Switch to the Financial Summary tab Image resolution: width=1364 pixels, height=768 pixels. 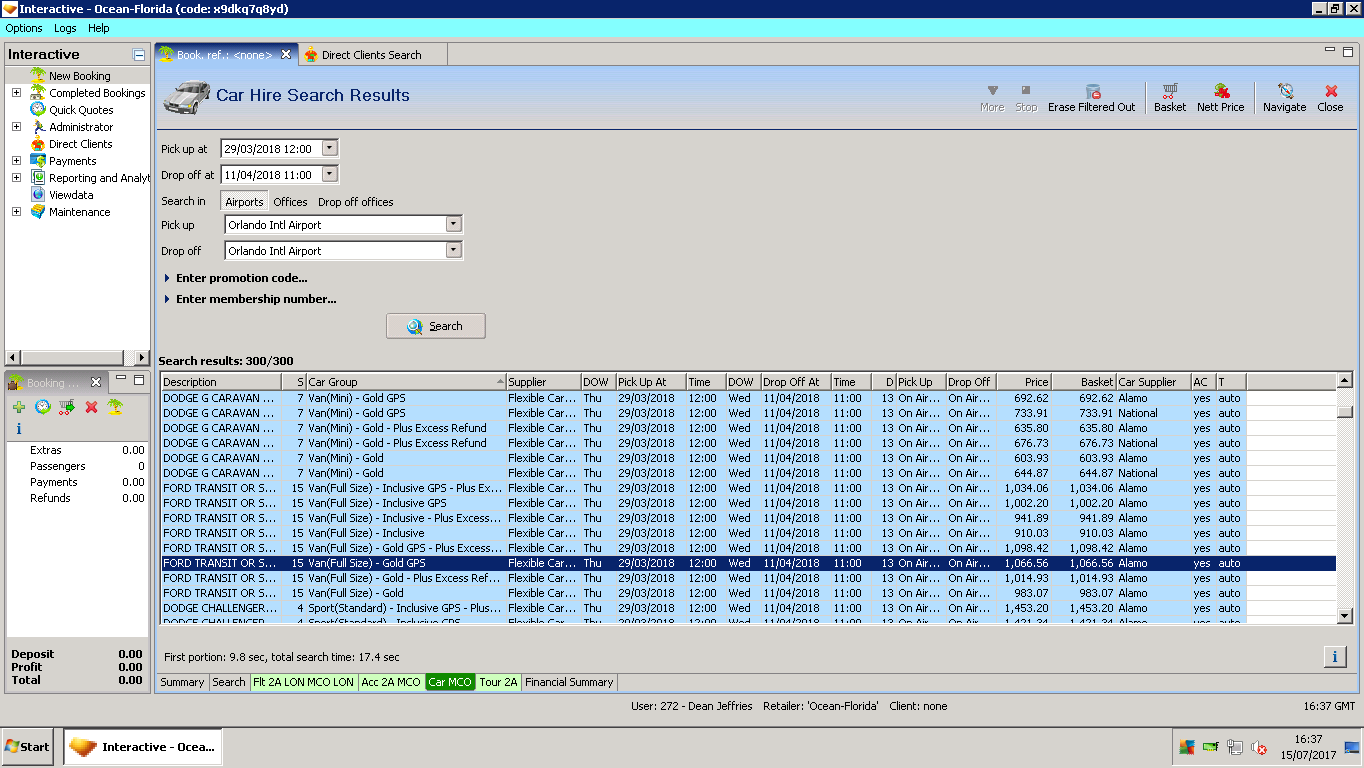click(569, 682)
